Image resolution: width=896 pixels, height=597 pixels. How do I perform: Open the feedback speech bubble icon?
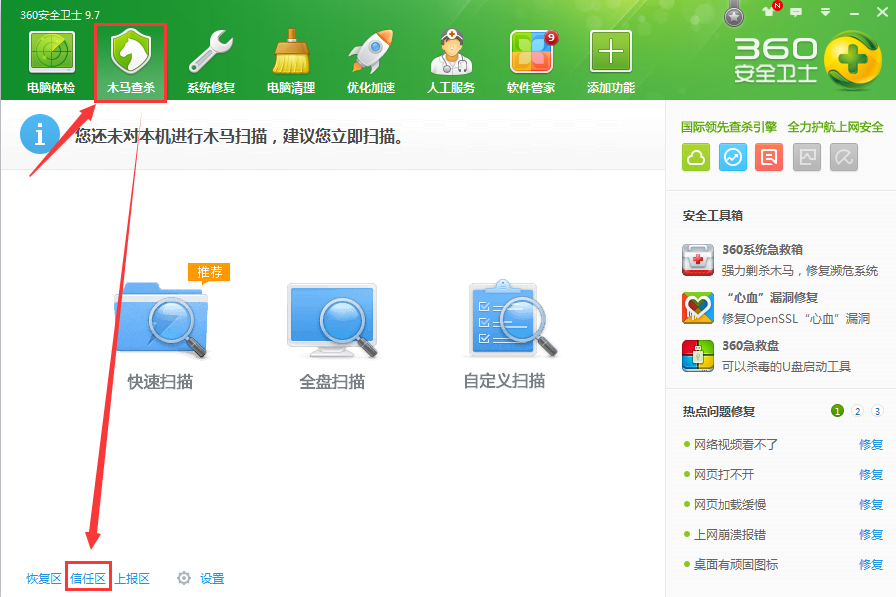(796, 12)
